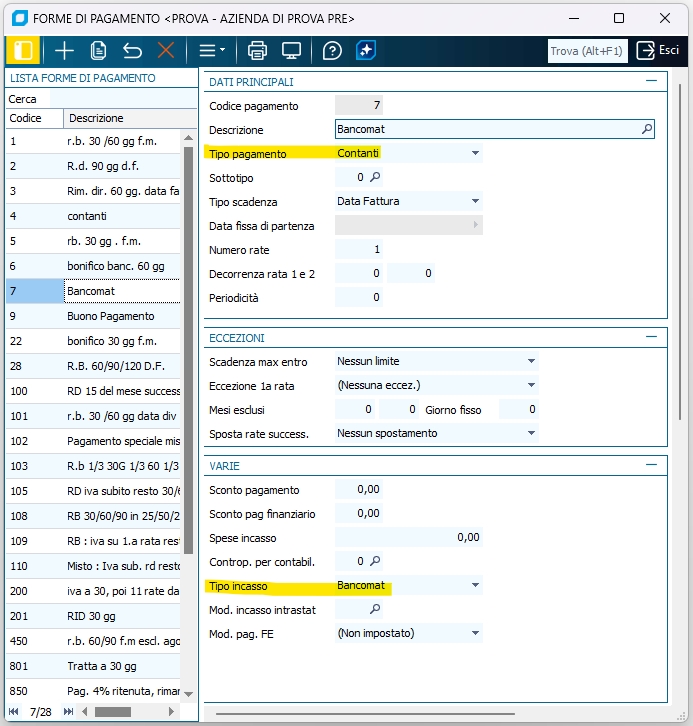Undo changes with the back arrow icon
Screen dimensions: 693x726
(132, 50)
